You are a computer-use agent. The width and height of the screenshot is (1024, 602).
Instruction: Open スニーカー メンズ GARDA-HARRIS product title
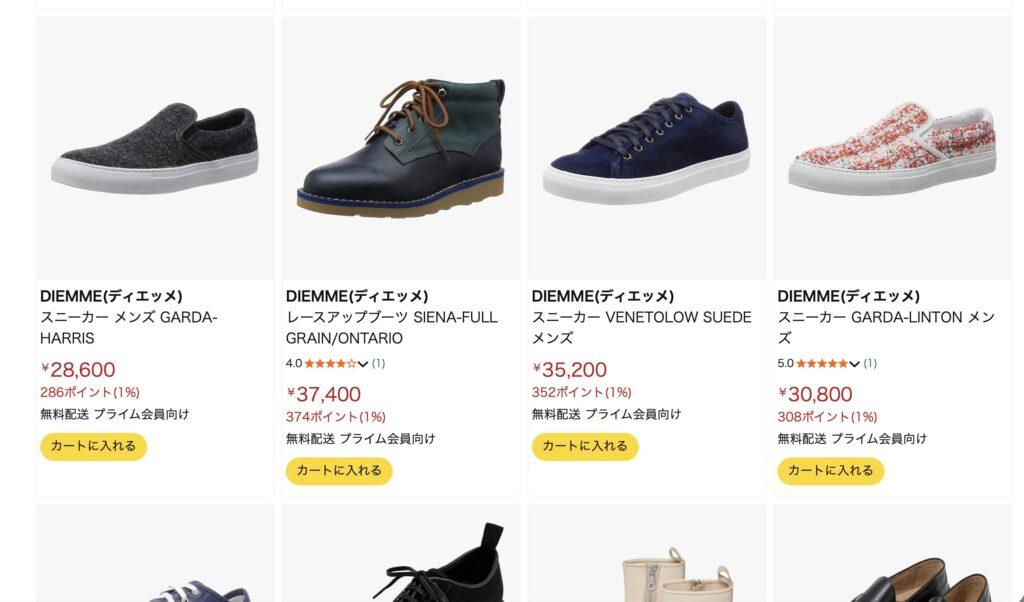(128, 328)
